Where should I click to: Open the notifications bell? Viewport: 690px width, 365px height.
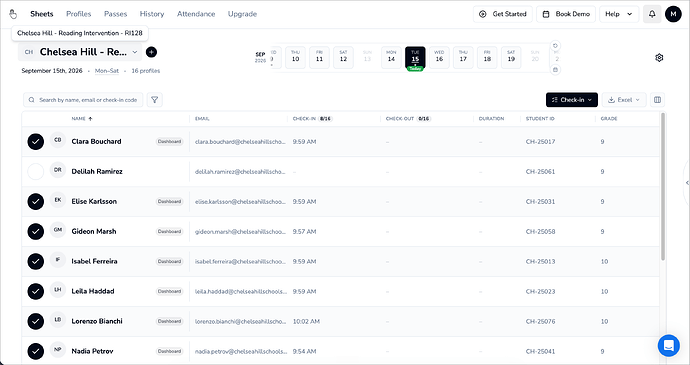pos(652,14)
